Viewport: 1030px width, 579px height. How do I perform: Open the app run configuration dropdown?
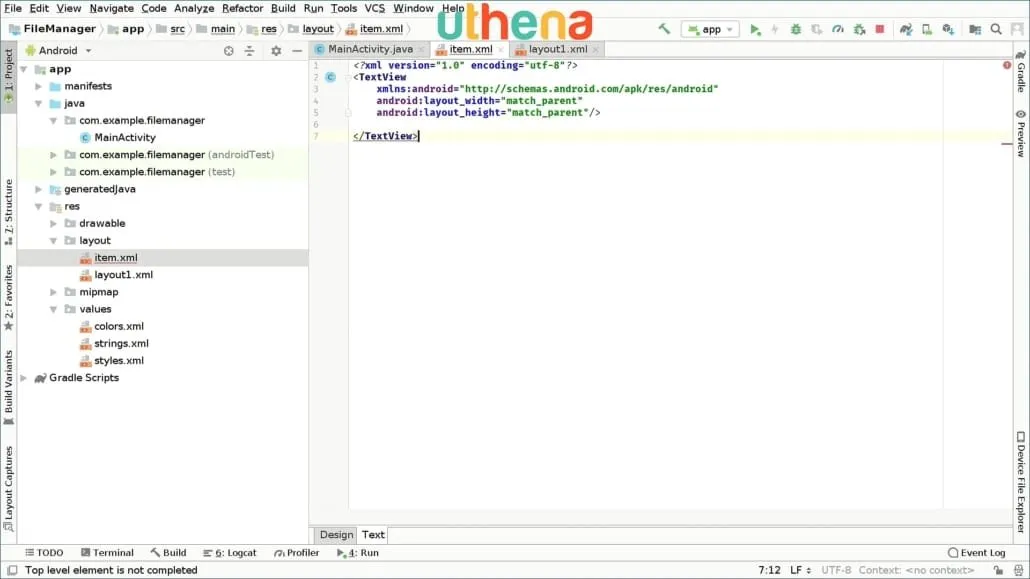[x=710, y=30]
